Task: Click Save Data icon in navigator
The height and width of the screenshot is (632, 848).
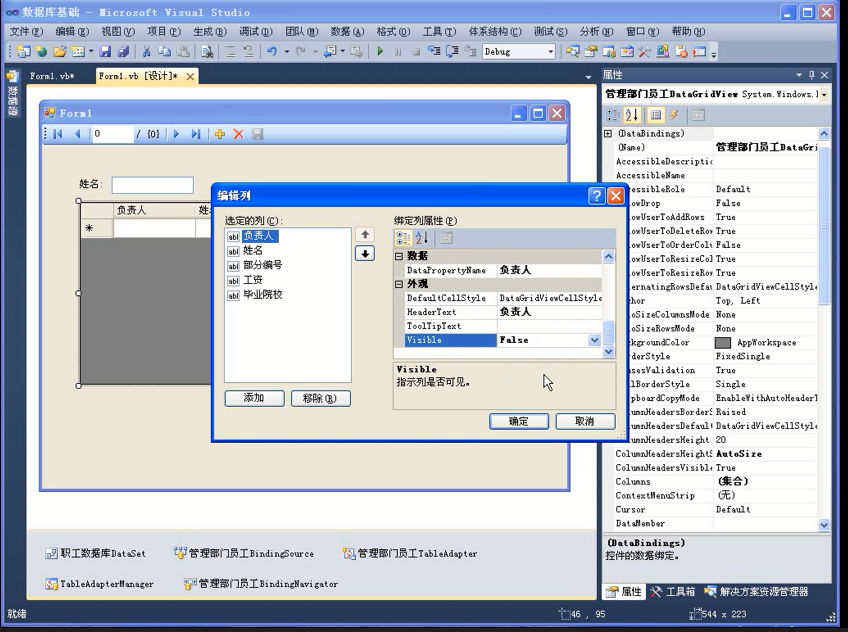Action: 257,134
